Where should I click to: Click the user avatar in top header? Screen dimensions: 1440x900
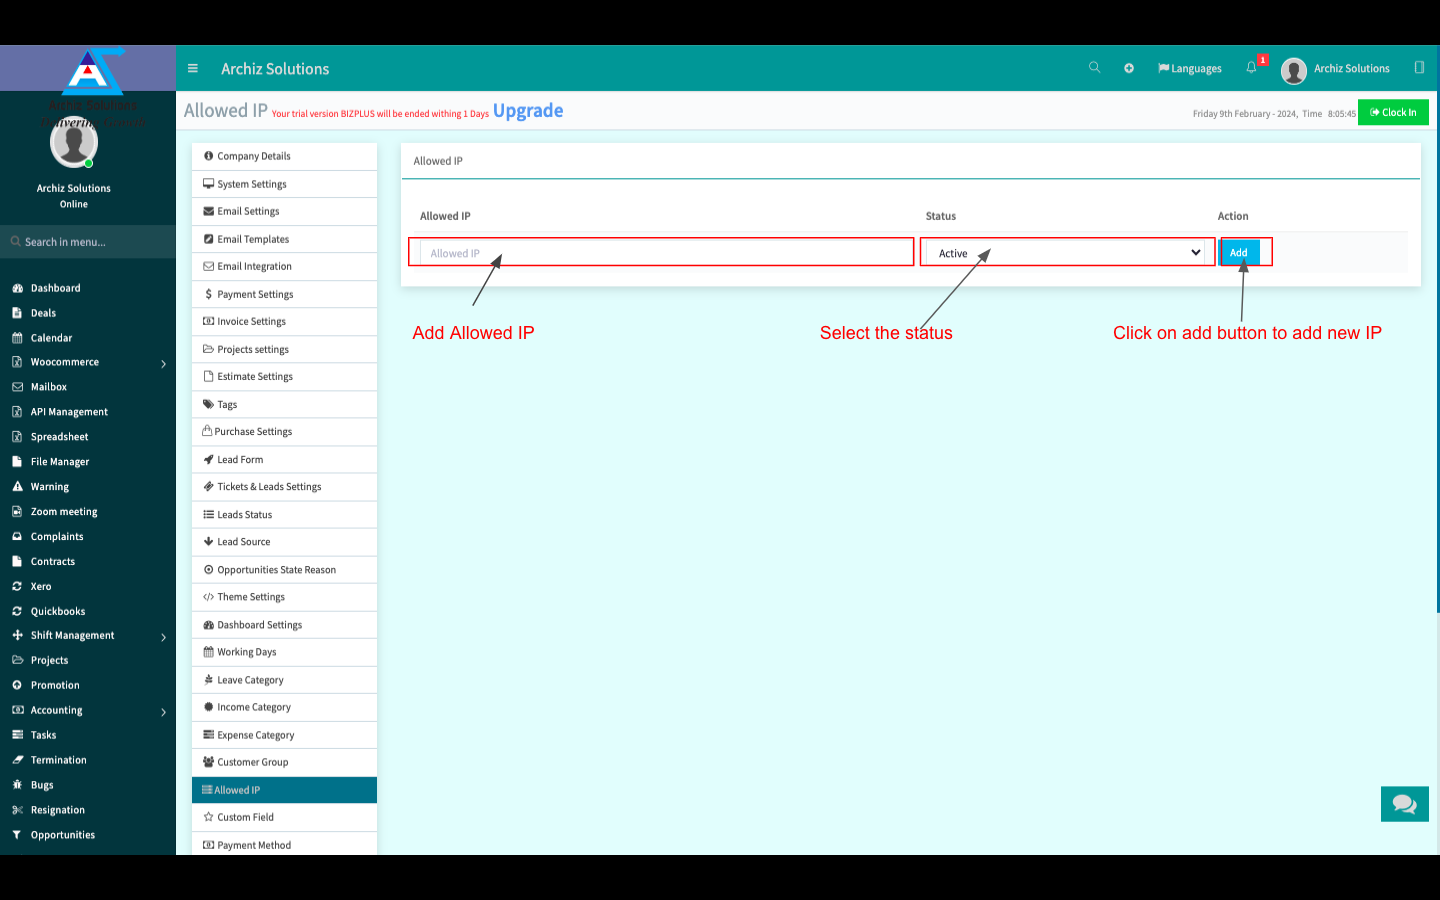pos(1293,70)
